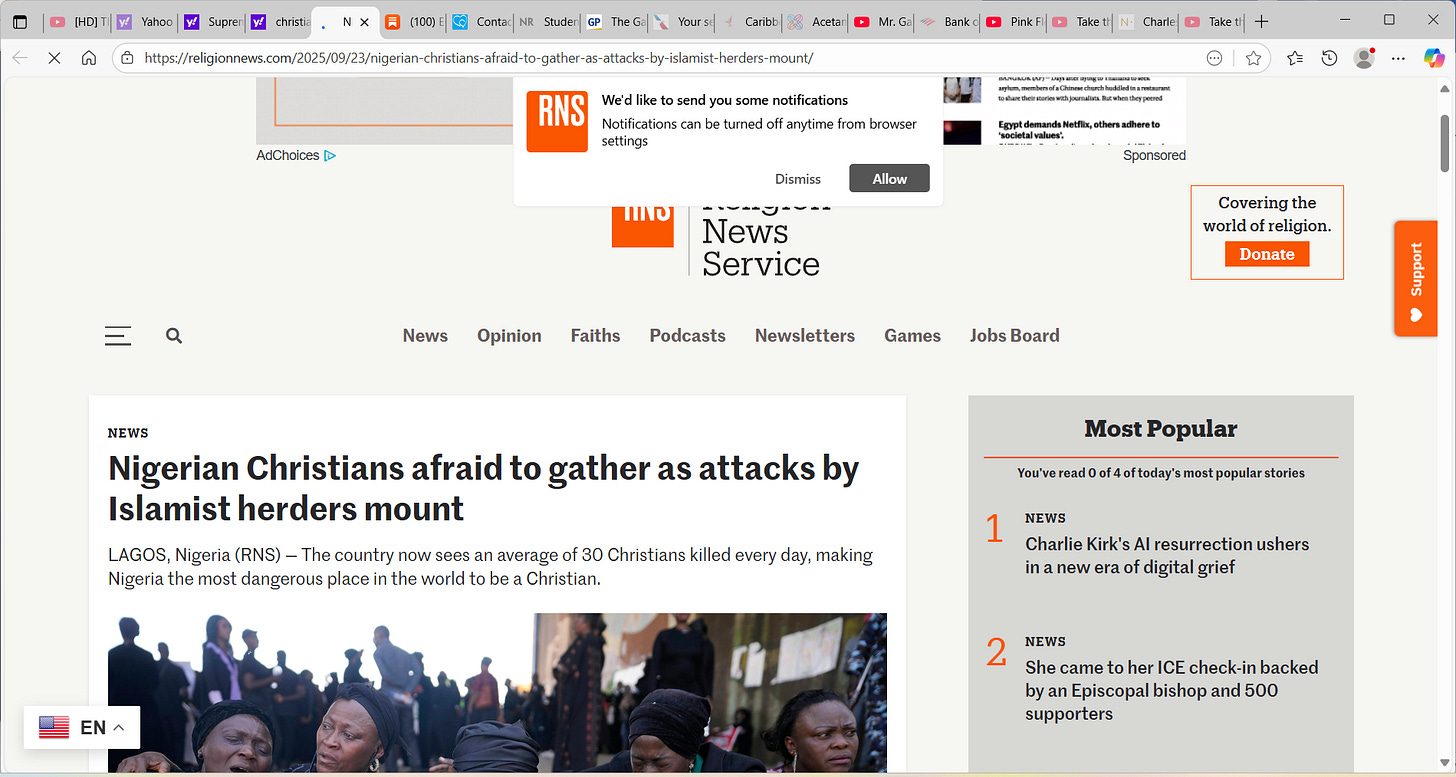Open the site hamburger menu
Screen dimensions: 1456x777
(118, 336)
